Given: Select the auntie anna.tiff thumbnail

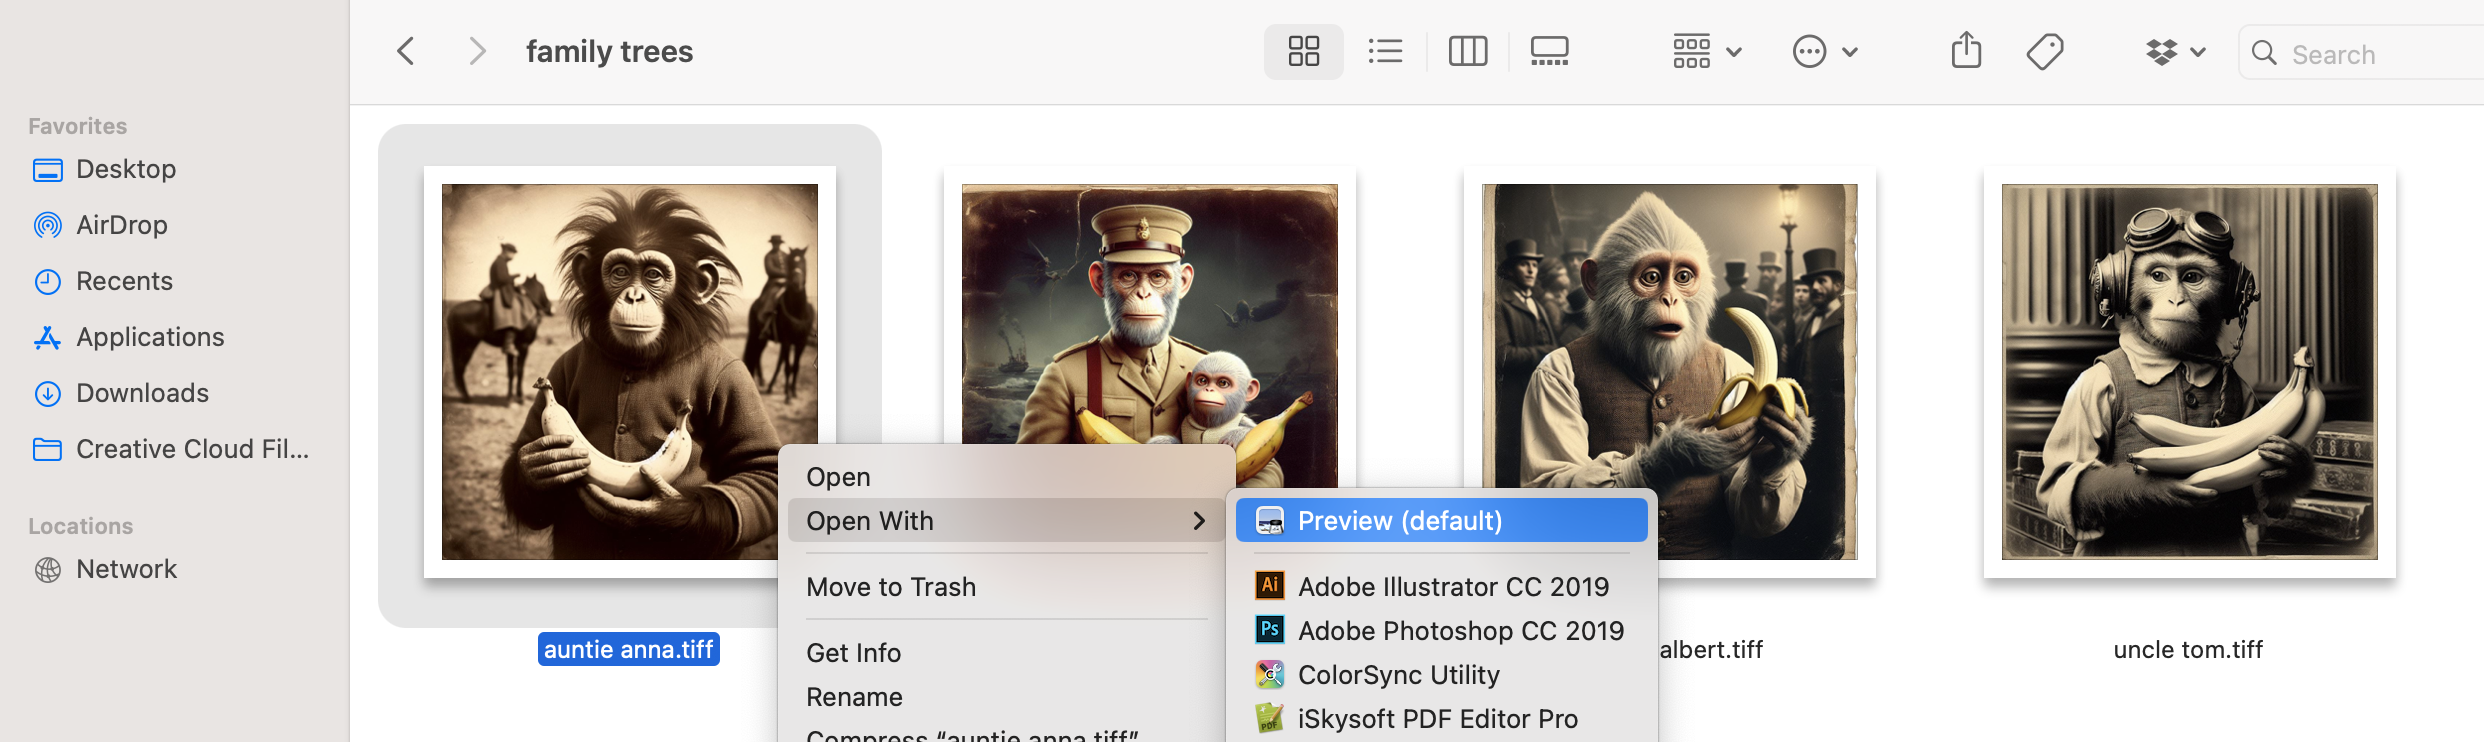Looking at the screenshot, I should pyautogui.click(x=629, y=371).
